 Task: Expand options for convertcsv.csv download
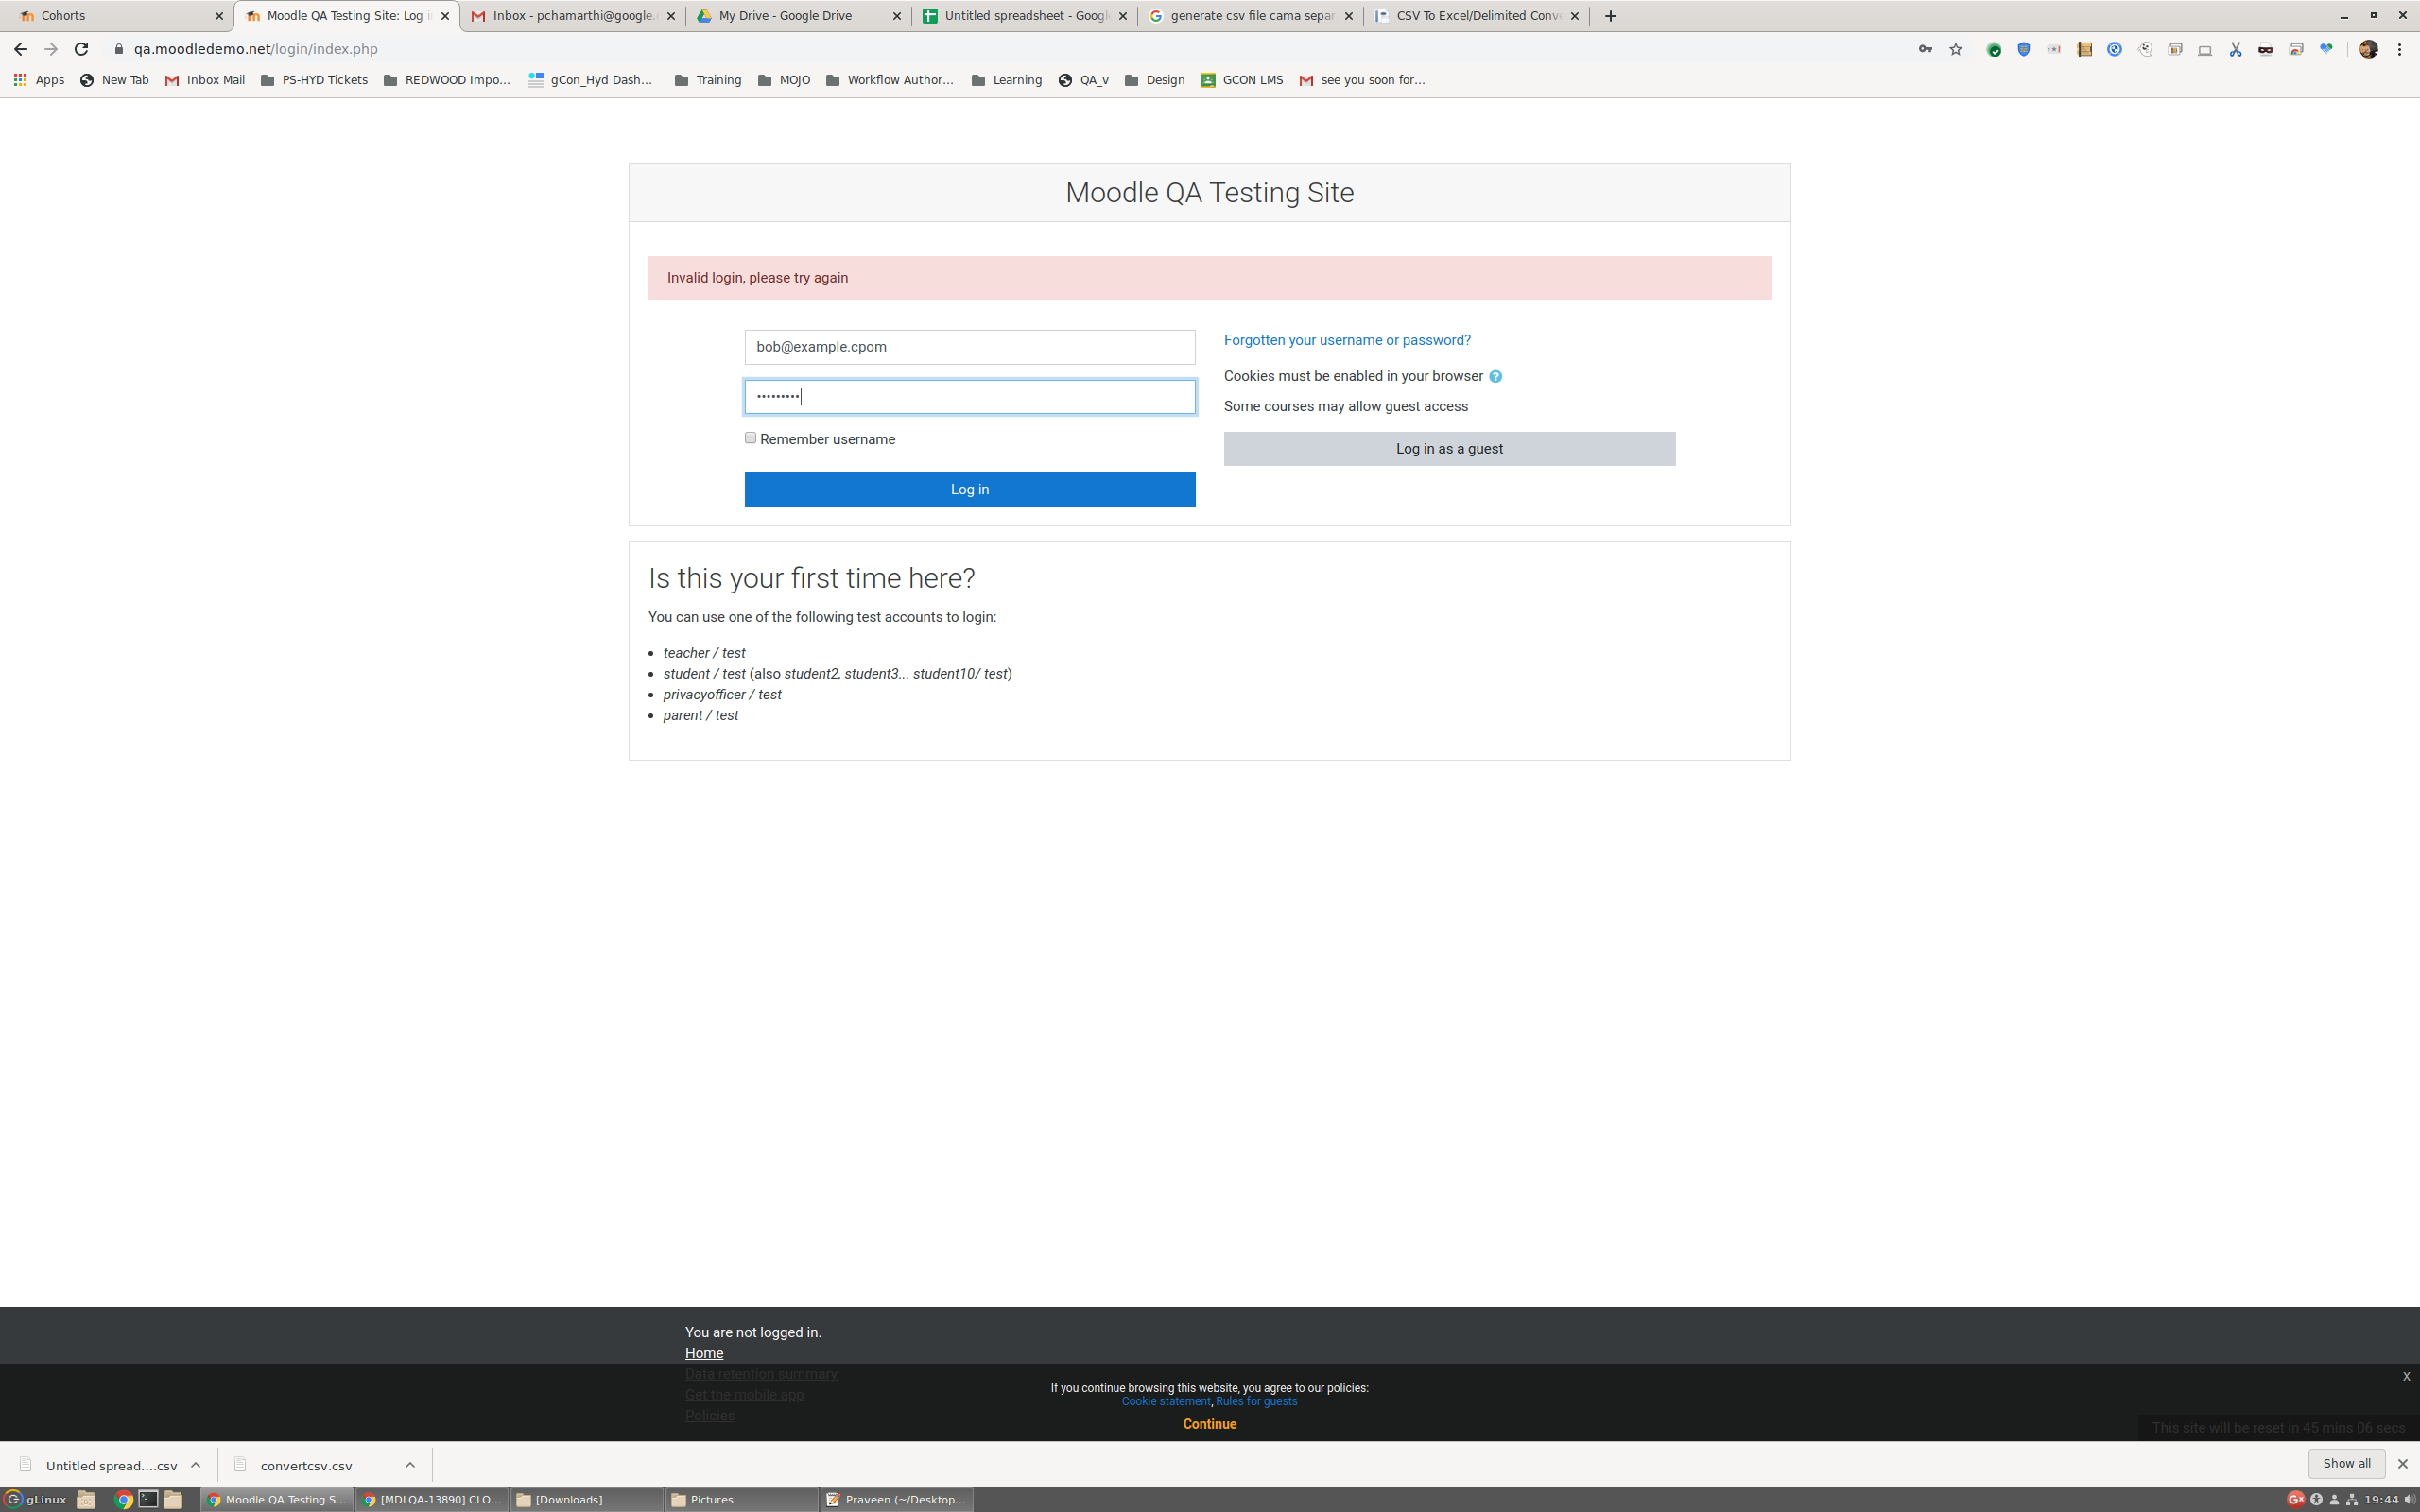coord(410,1465)
